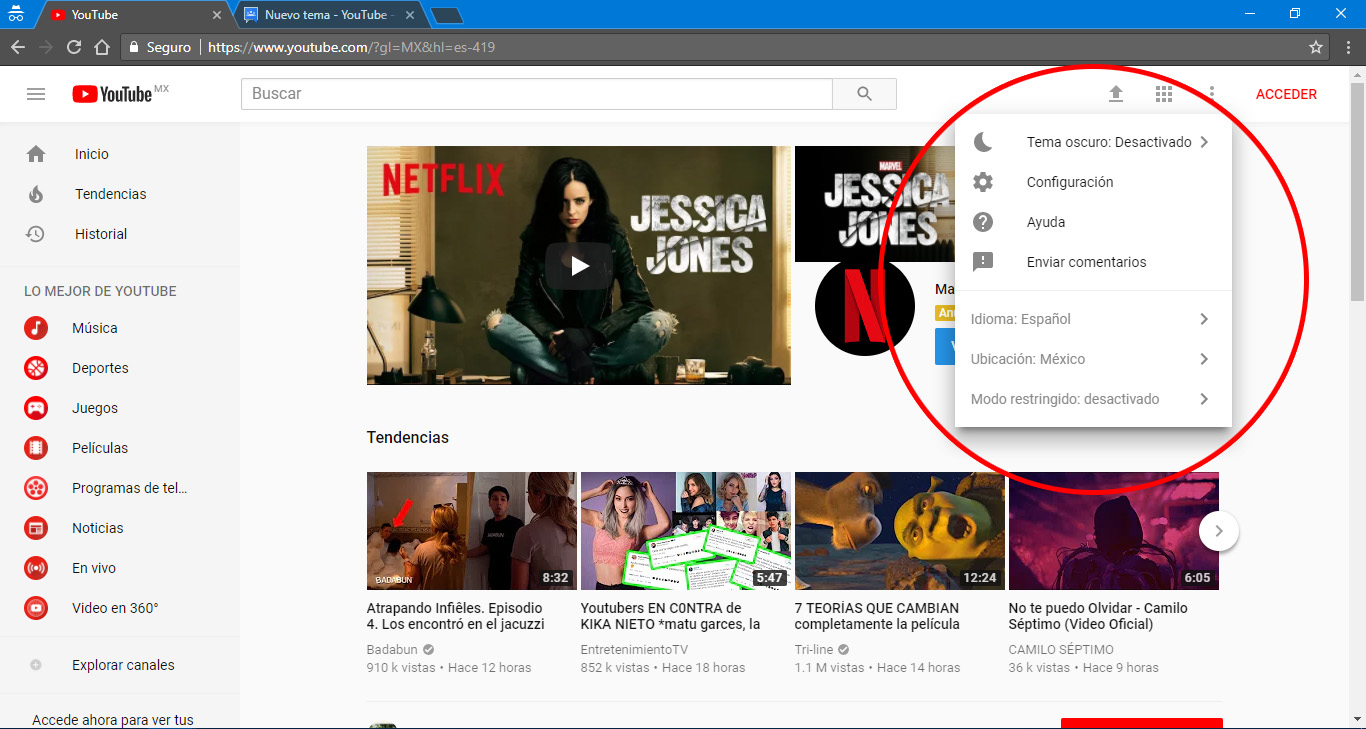The width and height of the screenshot is (1366, 729).
Task: Play the Jessica Jones Netflix video
Action: click(x=579, y=266)
